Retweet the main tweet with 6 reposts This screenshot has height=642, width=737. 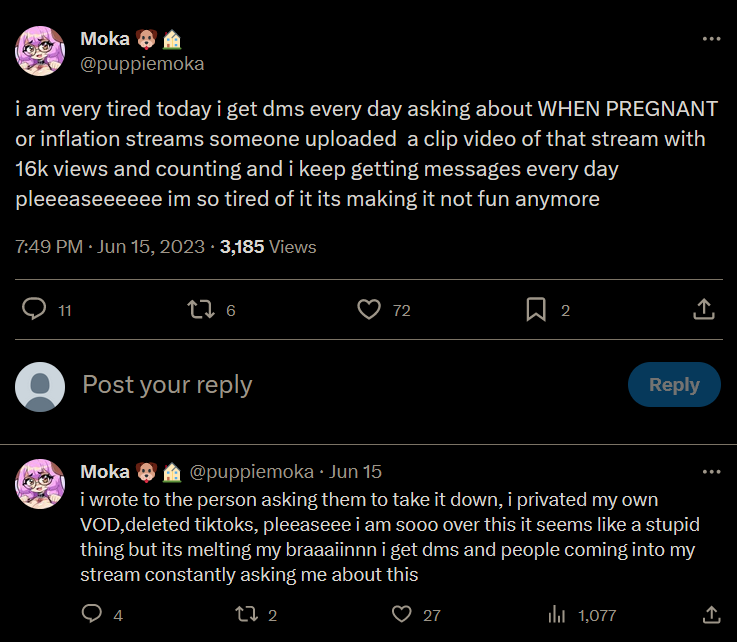coord(201,310)
